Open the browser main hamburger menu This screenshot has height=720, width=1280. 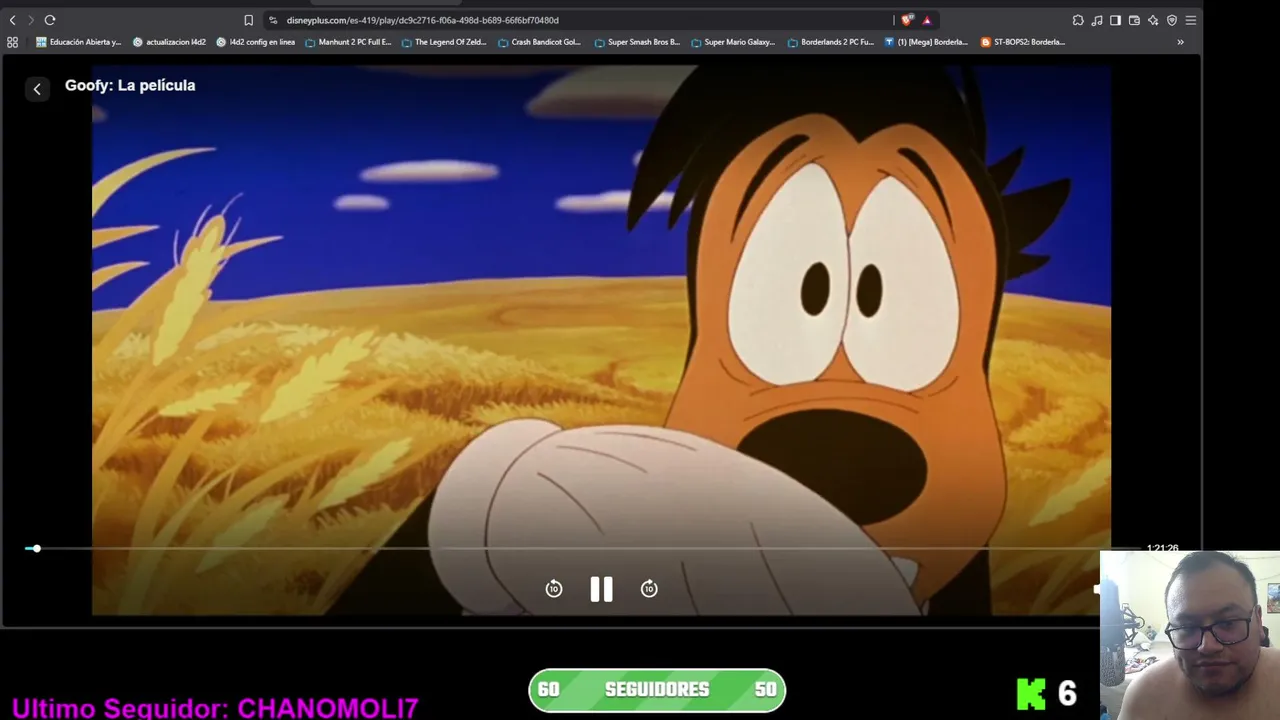click(x=1190, y=20)
